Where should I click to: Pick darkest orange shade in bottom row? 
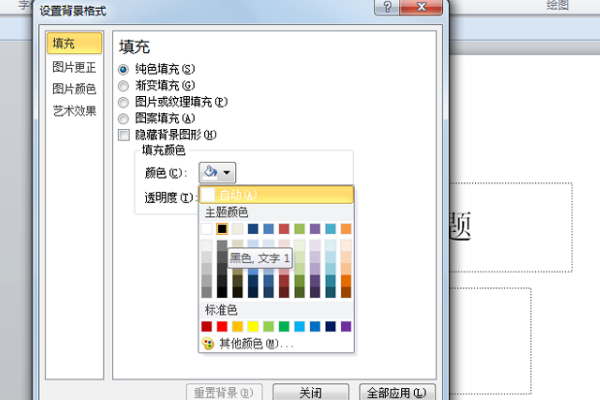coord(346,292)
